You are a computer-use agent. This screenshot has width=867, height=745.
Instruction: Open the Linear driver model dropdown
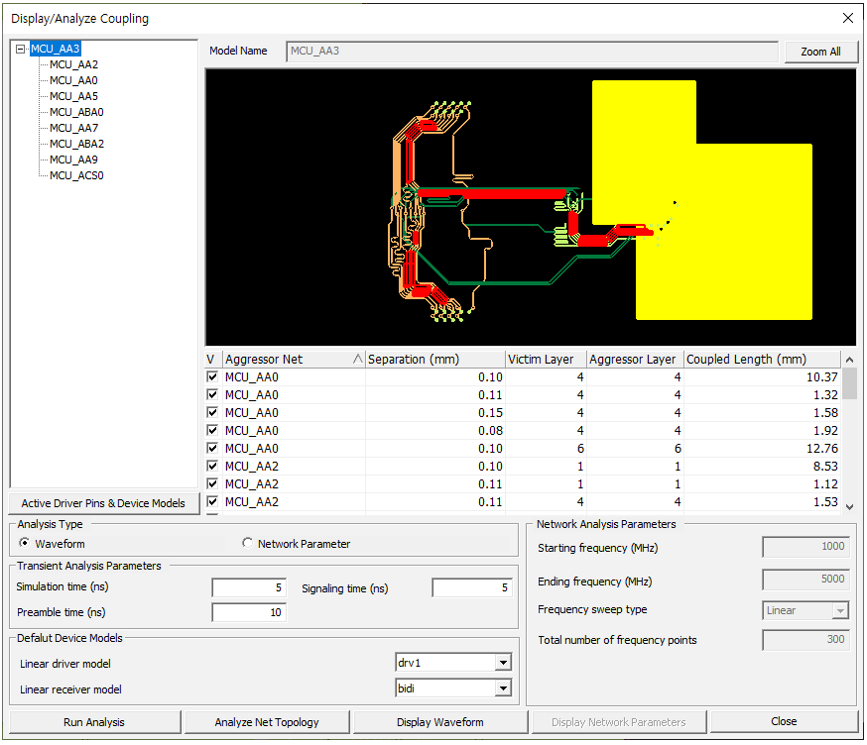pyautogui.click(x=503, y=663)
